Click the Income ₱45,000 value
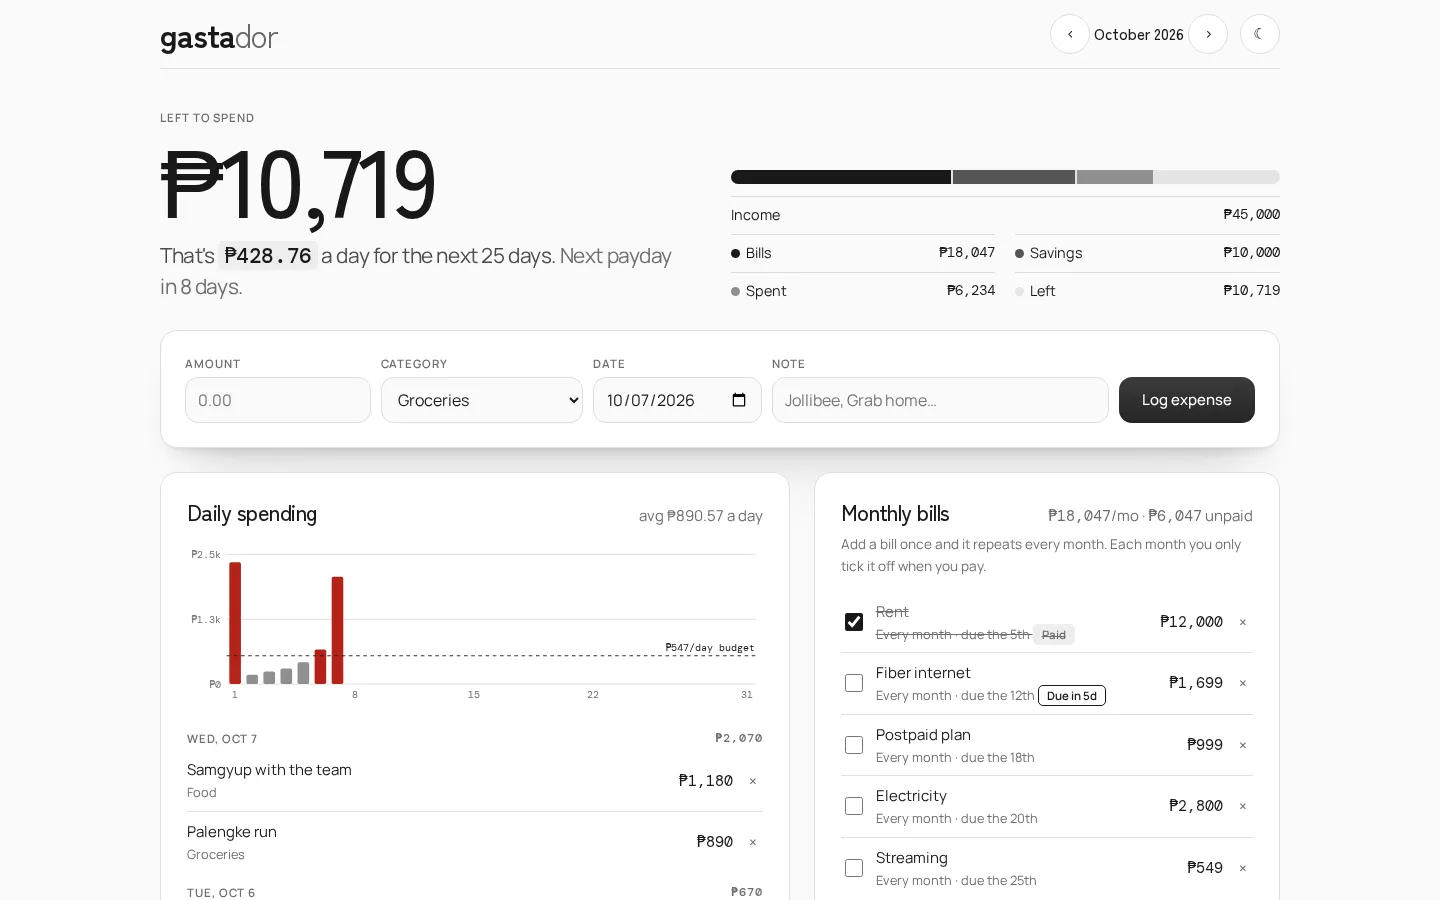This screenshot has width=1440, height=900. [x=1252, y=215]
